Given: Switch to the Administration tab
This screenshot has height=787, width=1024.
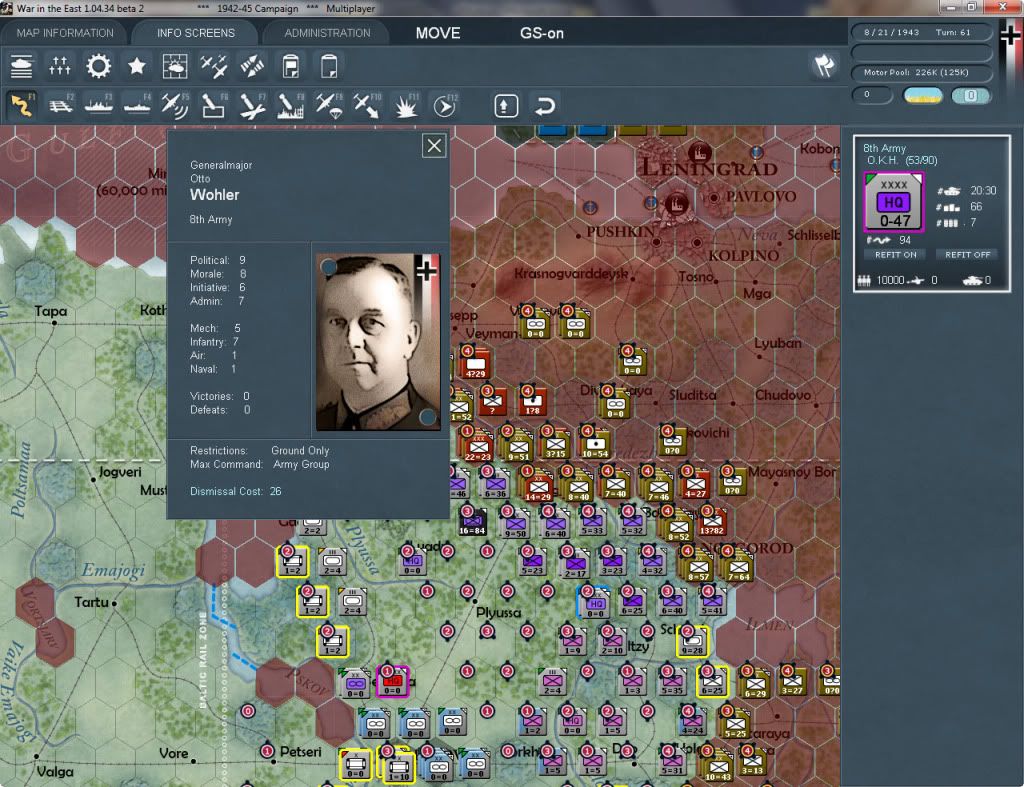Looking at the screenshot, I should coord(327,33).
